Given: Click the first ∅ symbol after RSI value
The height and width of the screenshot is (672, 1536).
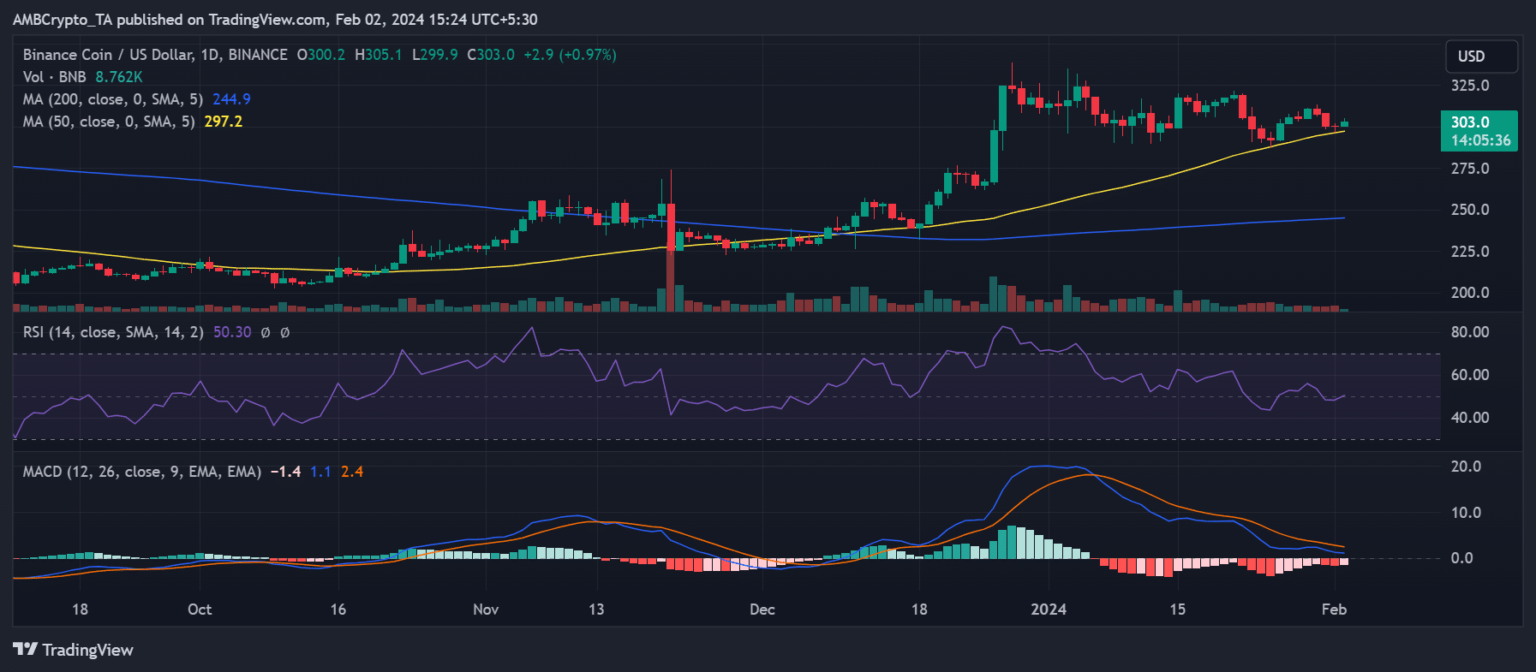Looking at the screenshot, I should point(266,332).
